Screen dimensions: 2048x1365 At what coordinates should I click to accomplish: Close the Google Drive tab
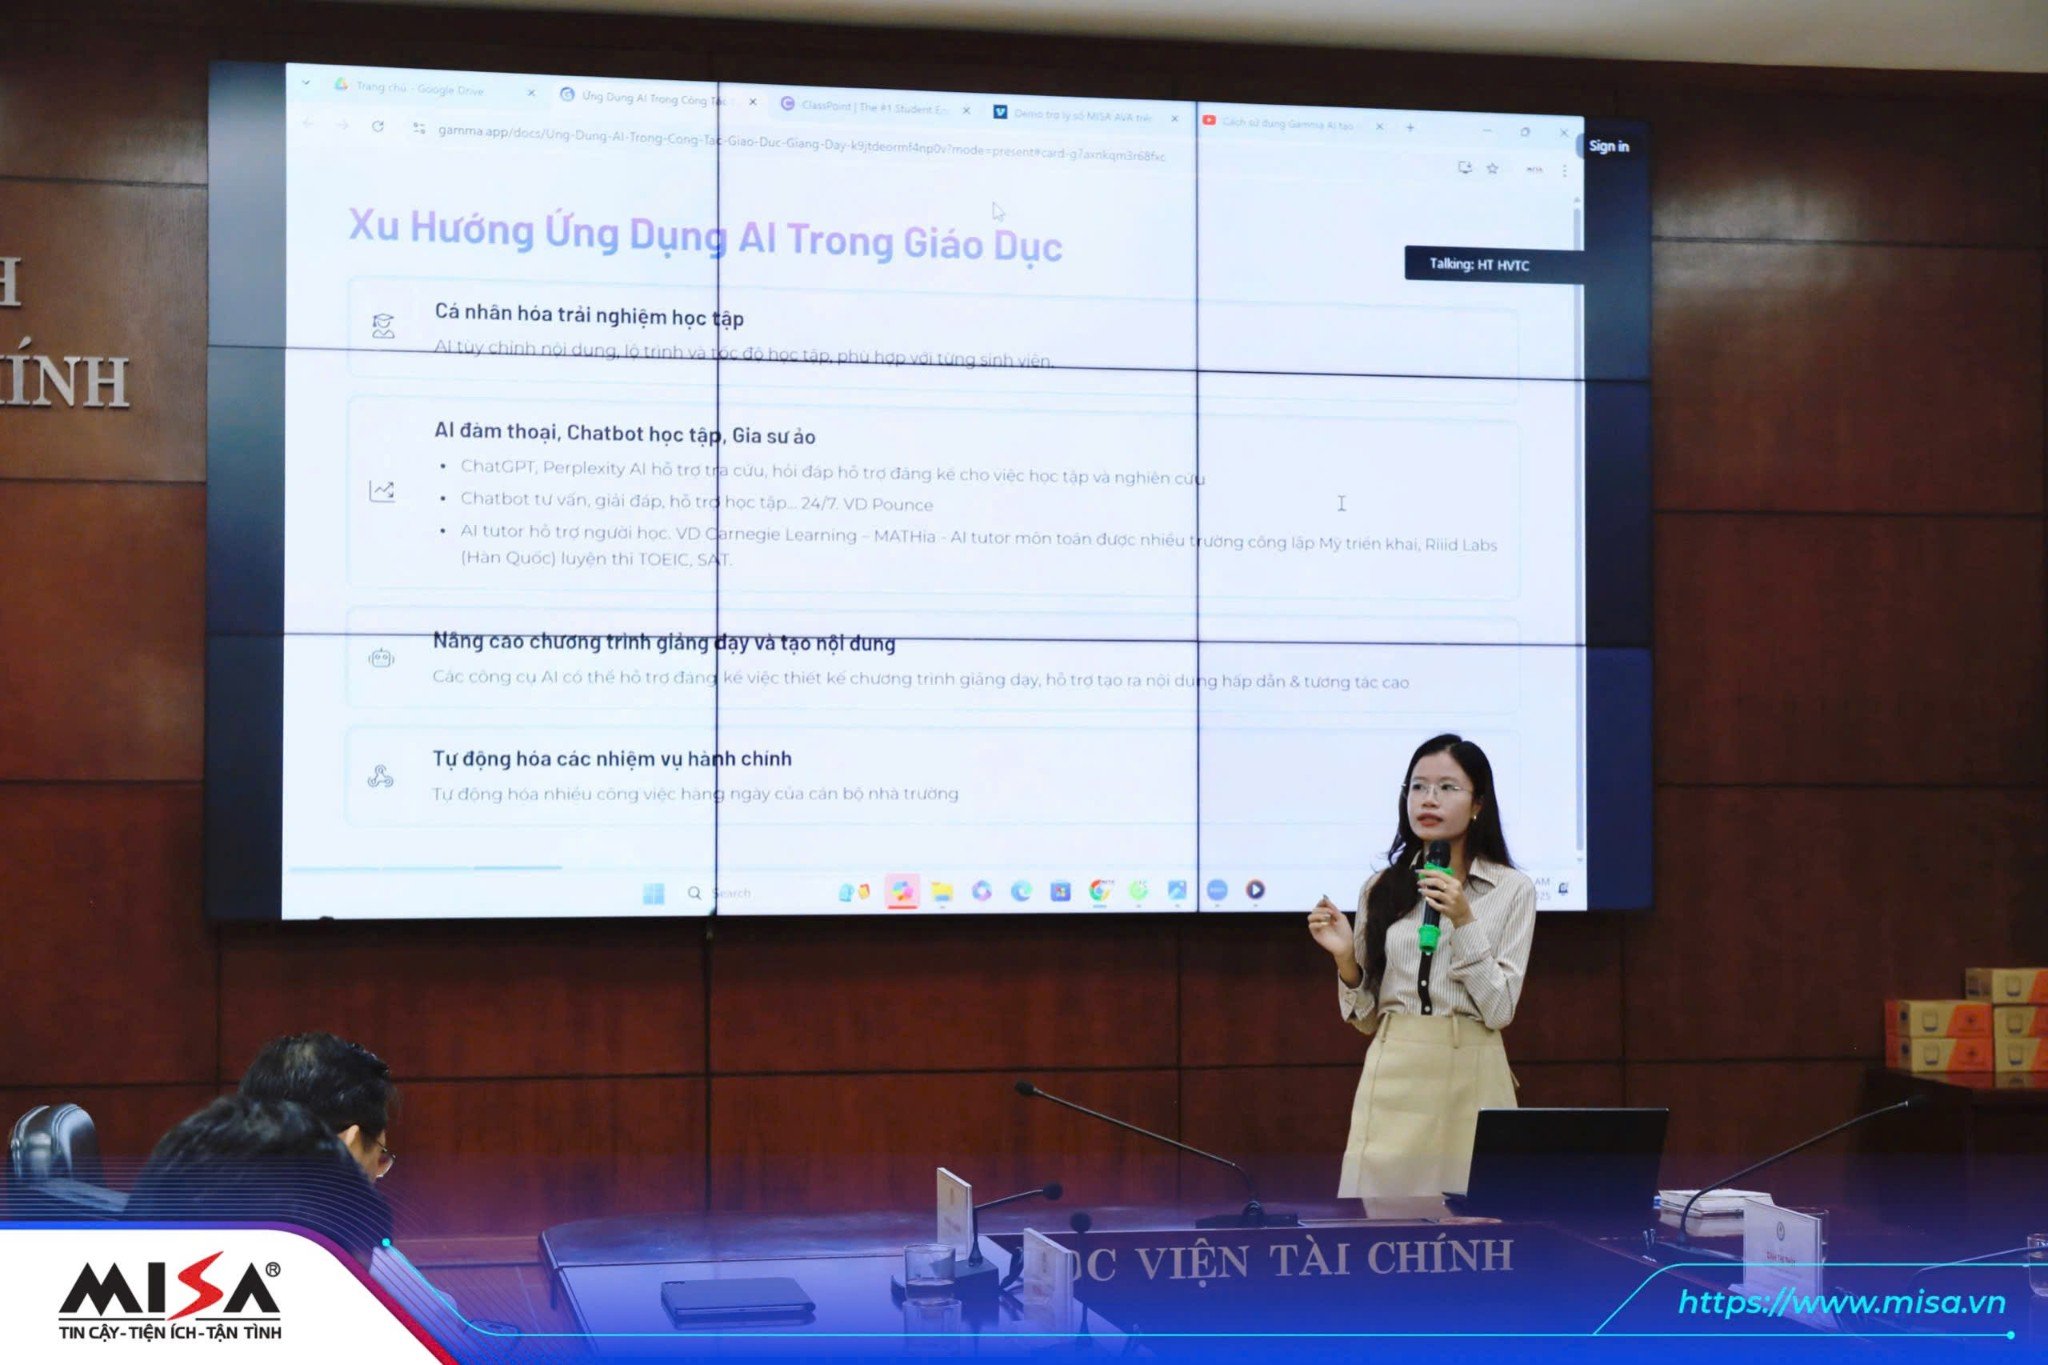point(531,93)
